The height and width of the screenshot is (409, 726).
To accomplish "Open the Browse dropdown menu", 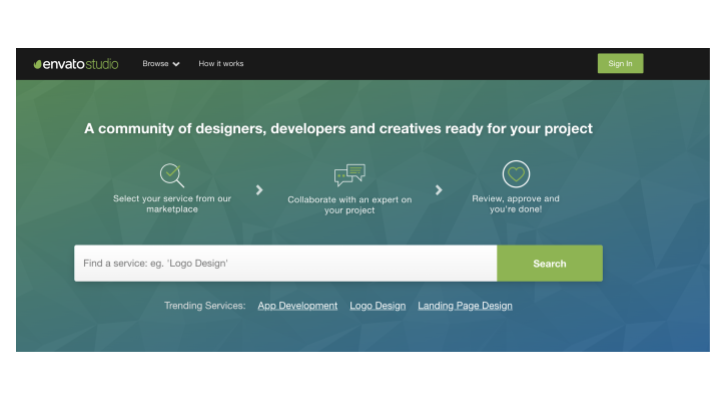I will [x=161, y=64].
